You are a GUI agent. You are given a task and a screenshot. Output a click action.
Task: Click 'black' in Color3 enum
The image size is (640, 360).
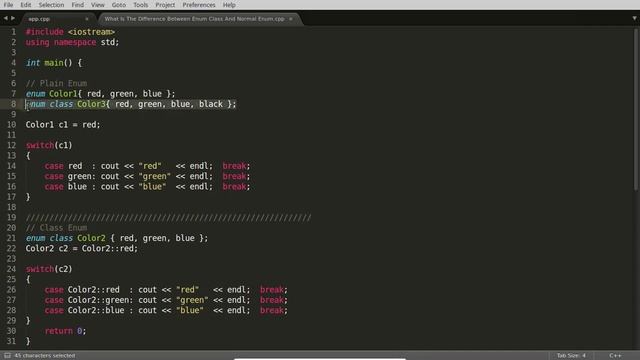pyautogui.click(x=211, y=104)
